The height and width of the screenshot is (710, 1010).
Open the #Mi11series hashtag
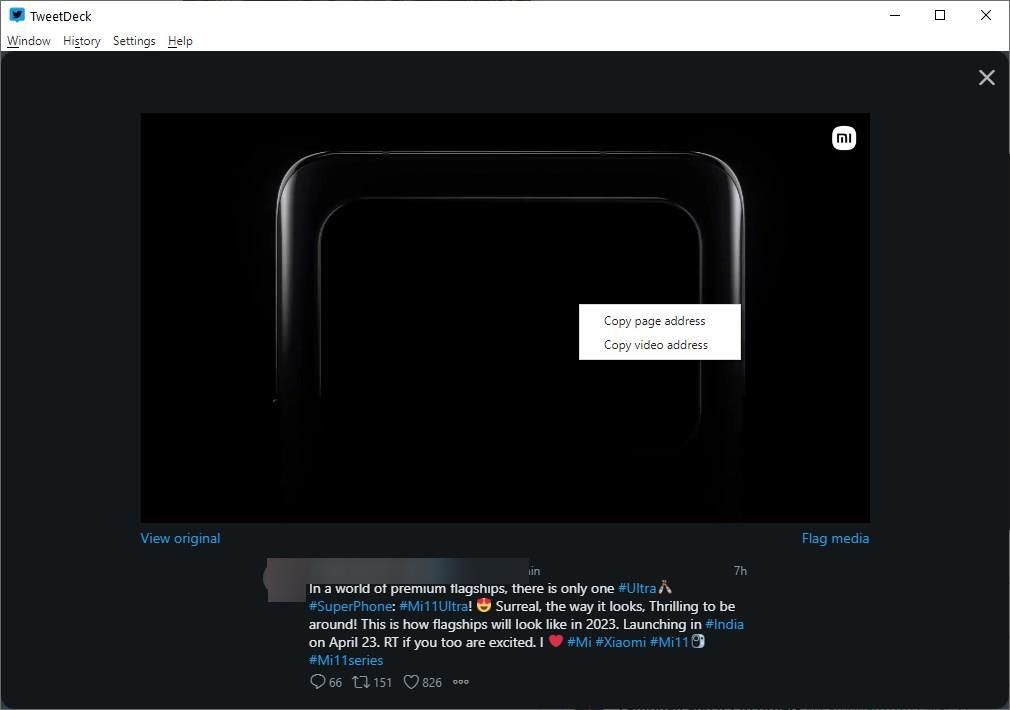pos(346,660)
